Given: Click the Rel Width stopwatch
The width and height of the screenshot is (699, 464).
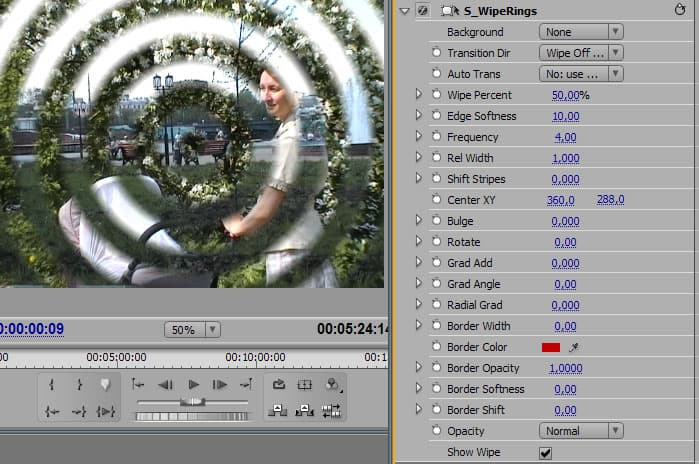Looking at the screenshot, I should click(x=436, y=157).
